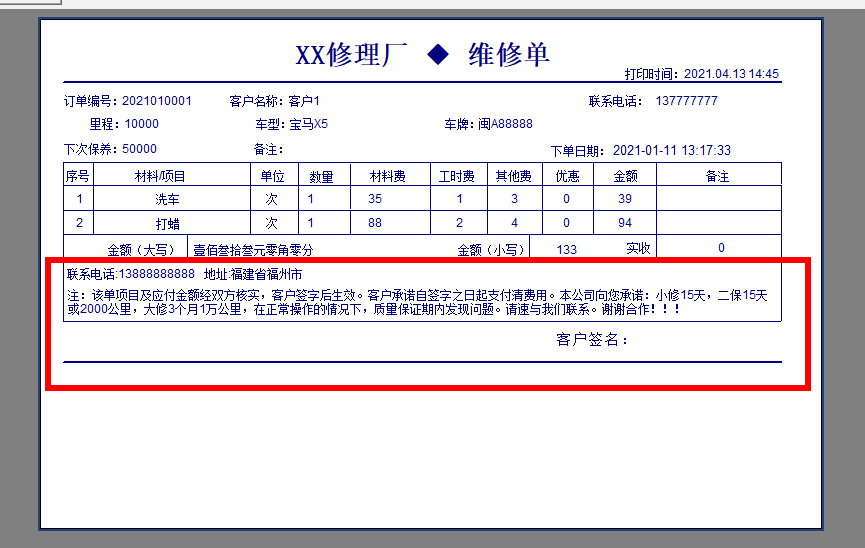Screen dimensions: 865x548
Task: Click the XX修理厂 title text
Action: click(x=351, y=55)
